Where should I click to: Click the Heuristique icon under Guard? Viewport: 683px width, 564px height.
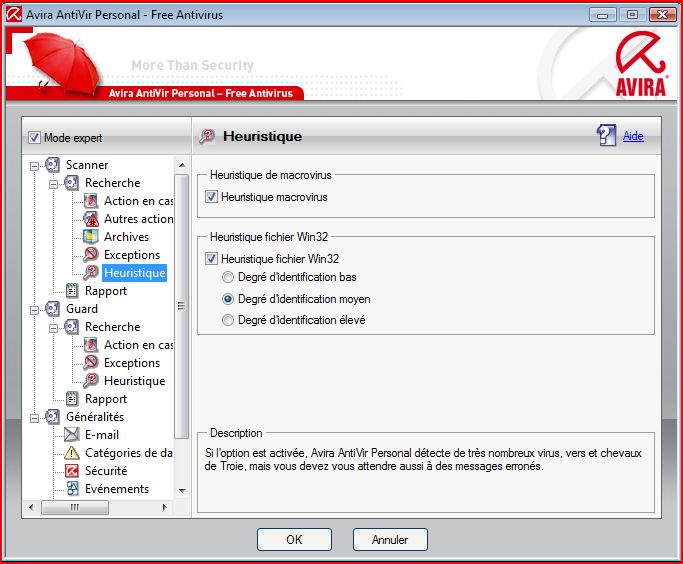[91, 381]
